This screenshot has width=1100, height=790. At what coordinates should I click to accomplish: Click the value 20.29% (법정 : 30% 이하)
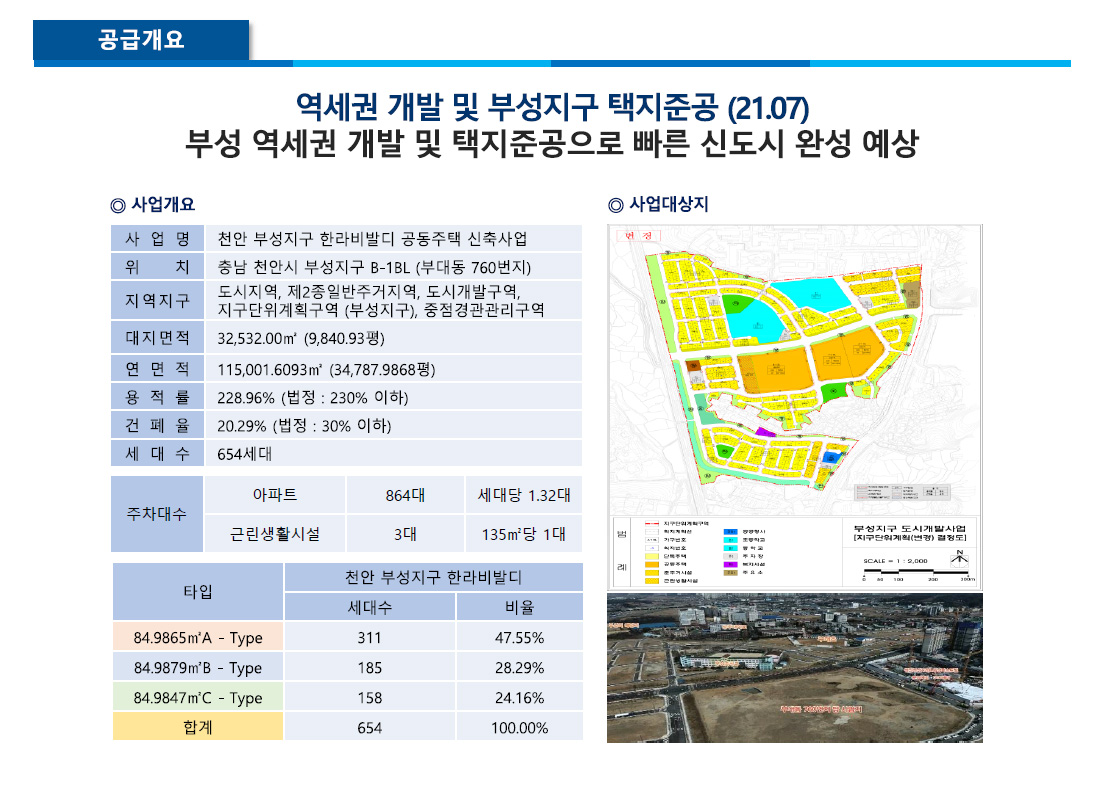304,426
